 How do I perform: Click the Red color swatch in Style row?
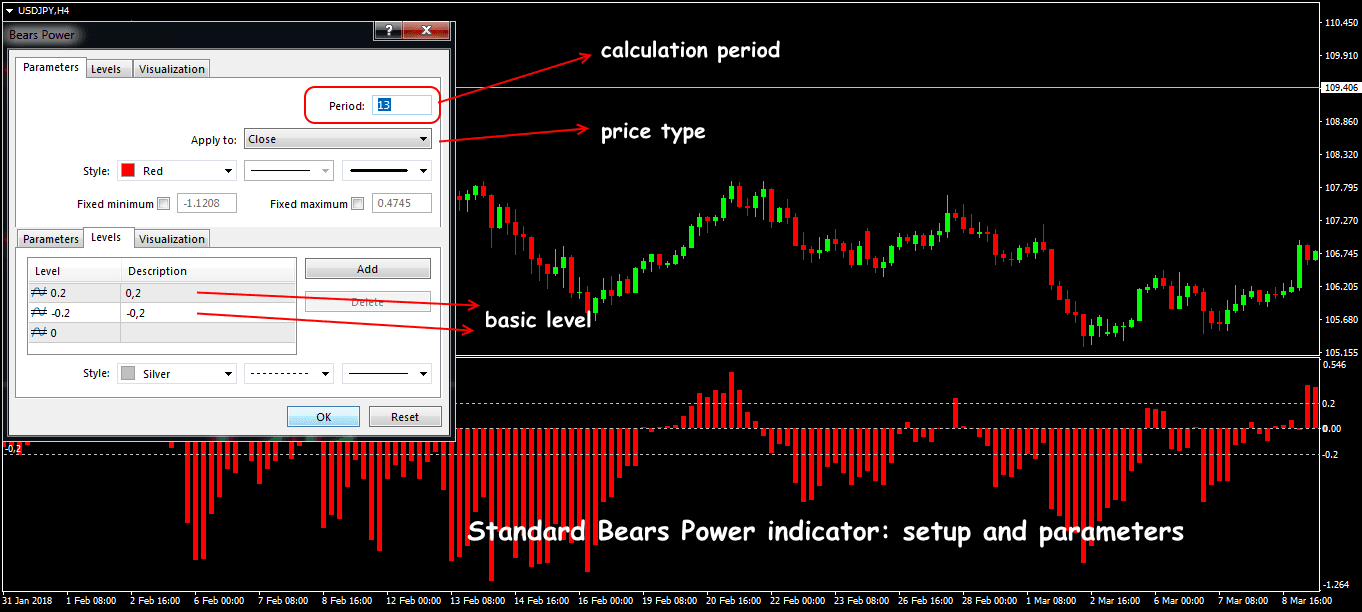click(129, 170)
